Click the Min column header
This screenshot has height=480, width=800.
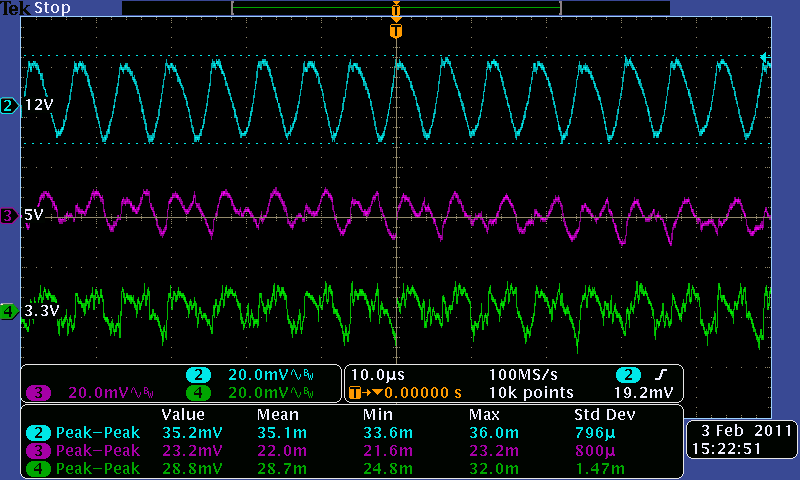[x=378, y=415]
